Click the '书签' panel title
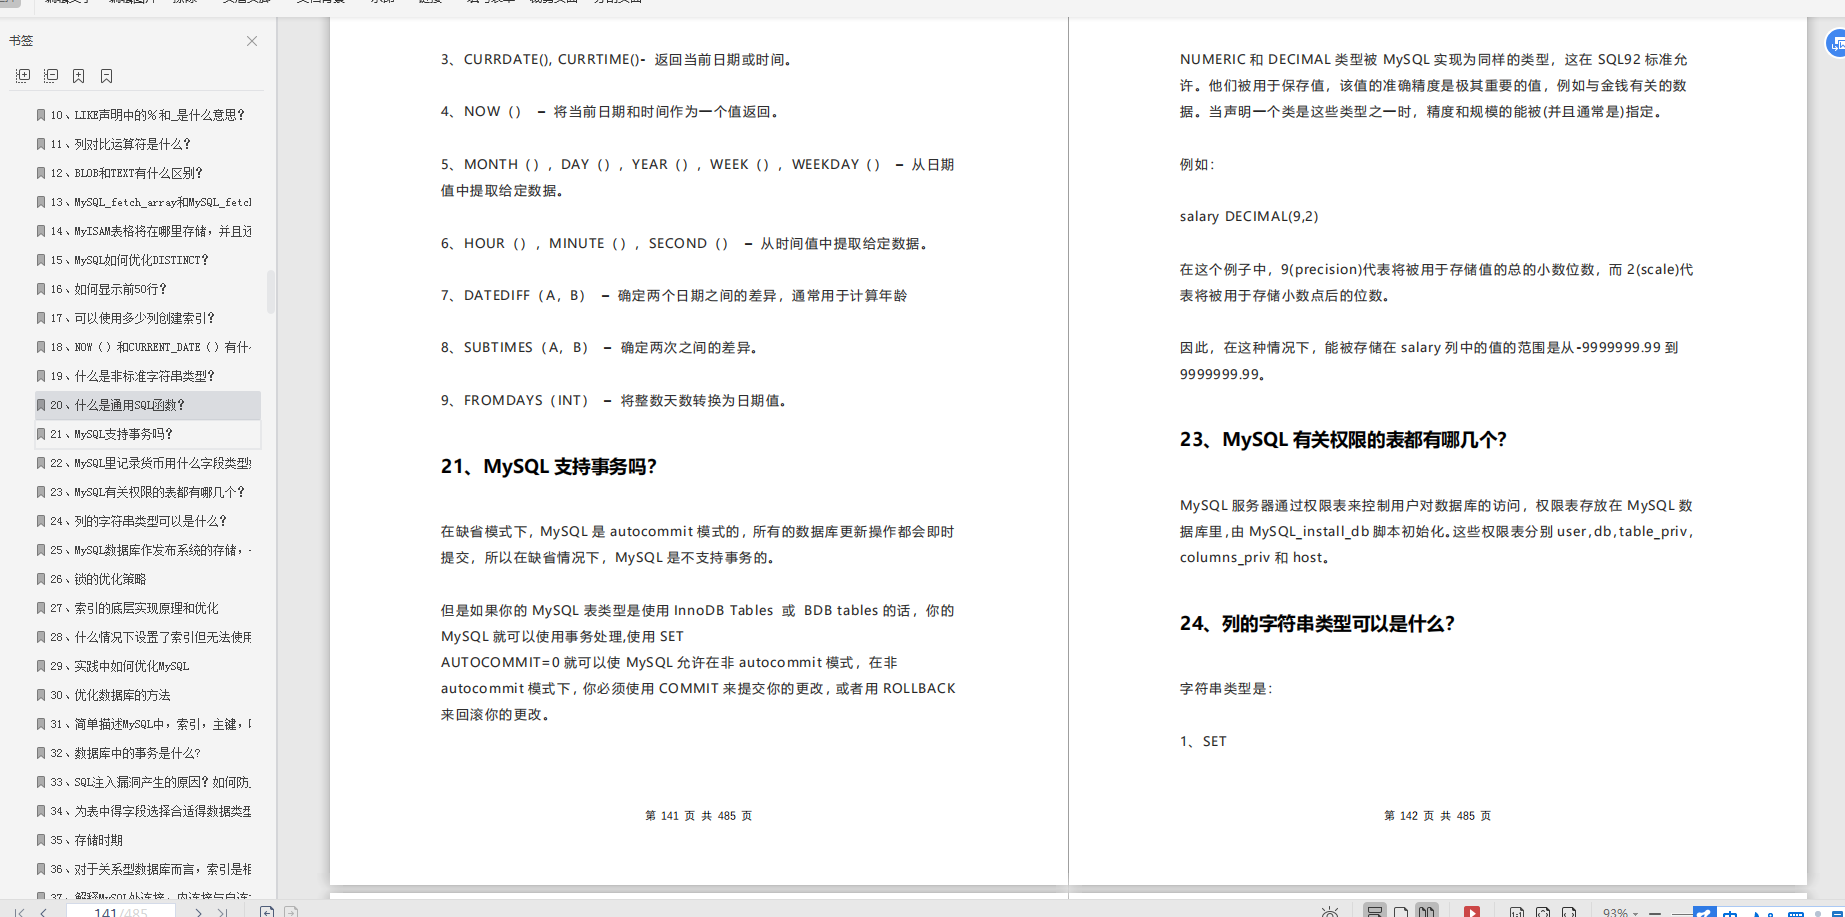Viewport: 1845px width, 917px height. click(x=21, y=41)
